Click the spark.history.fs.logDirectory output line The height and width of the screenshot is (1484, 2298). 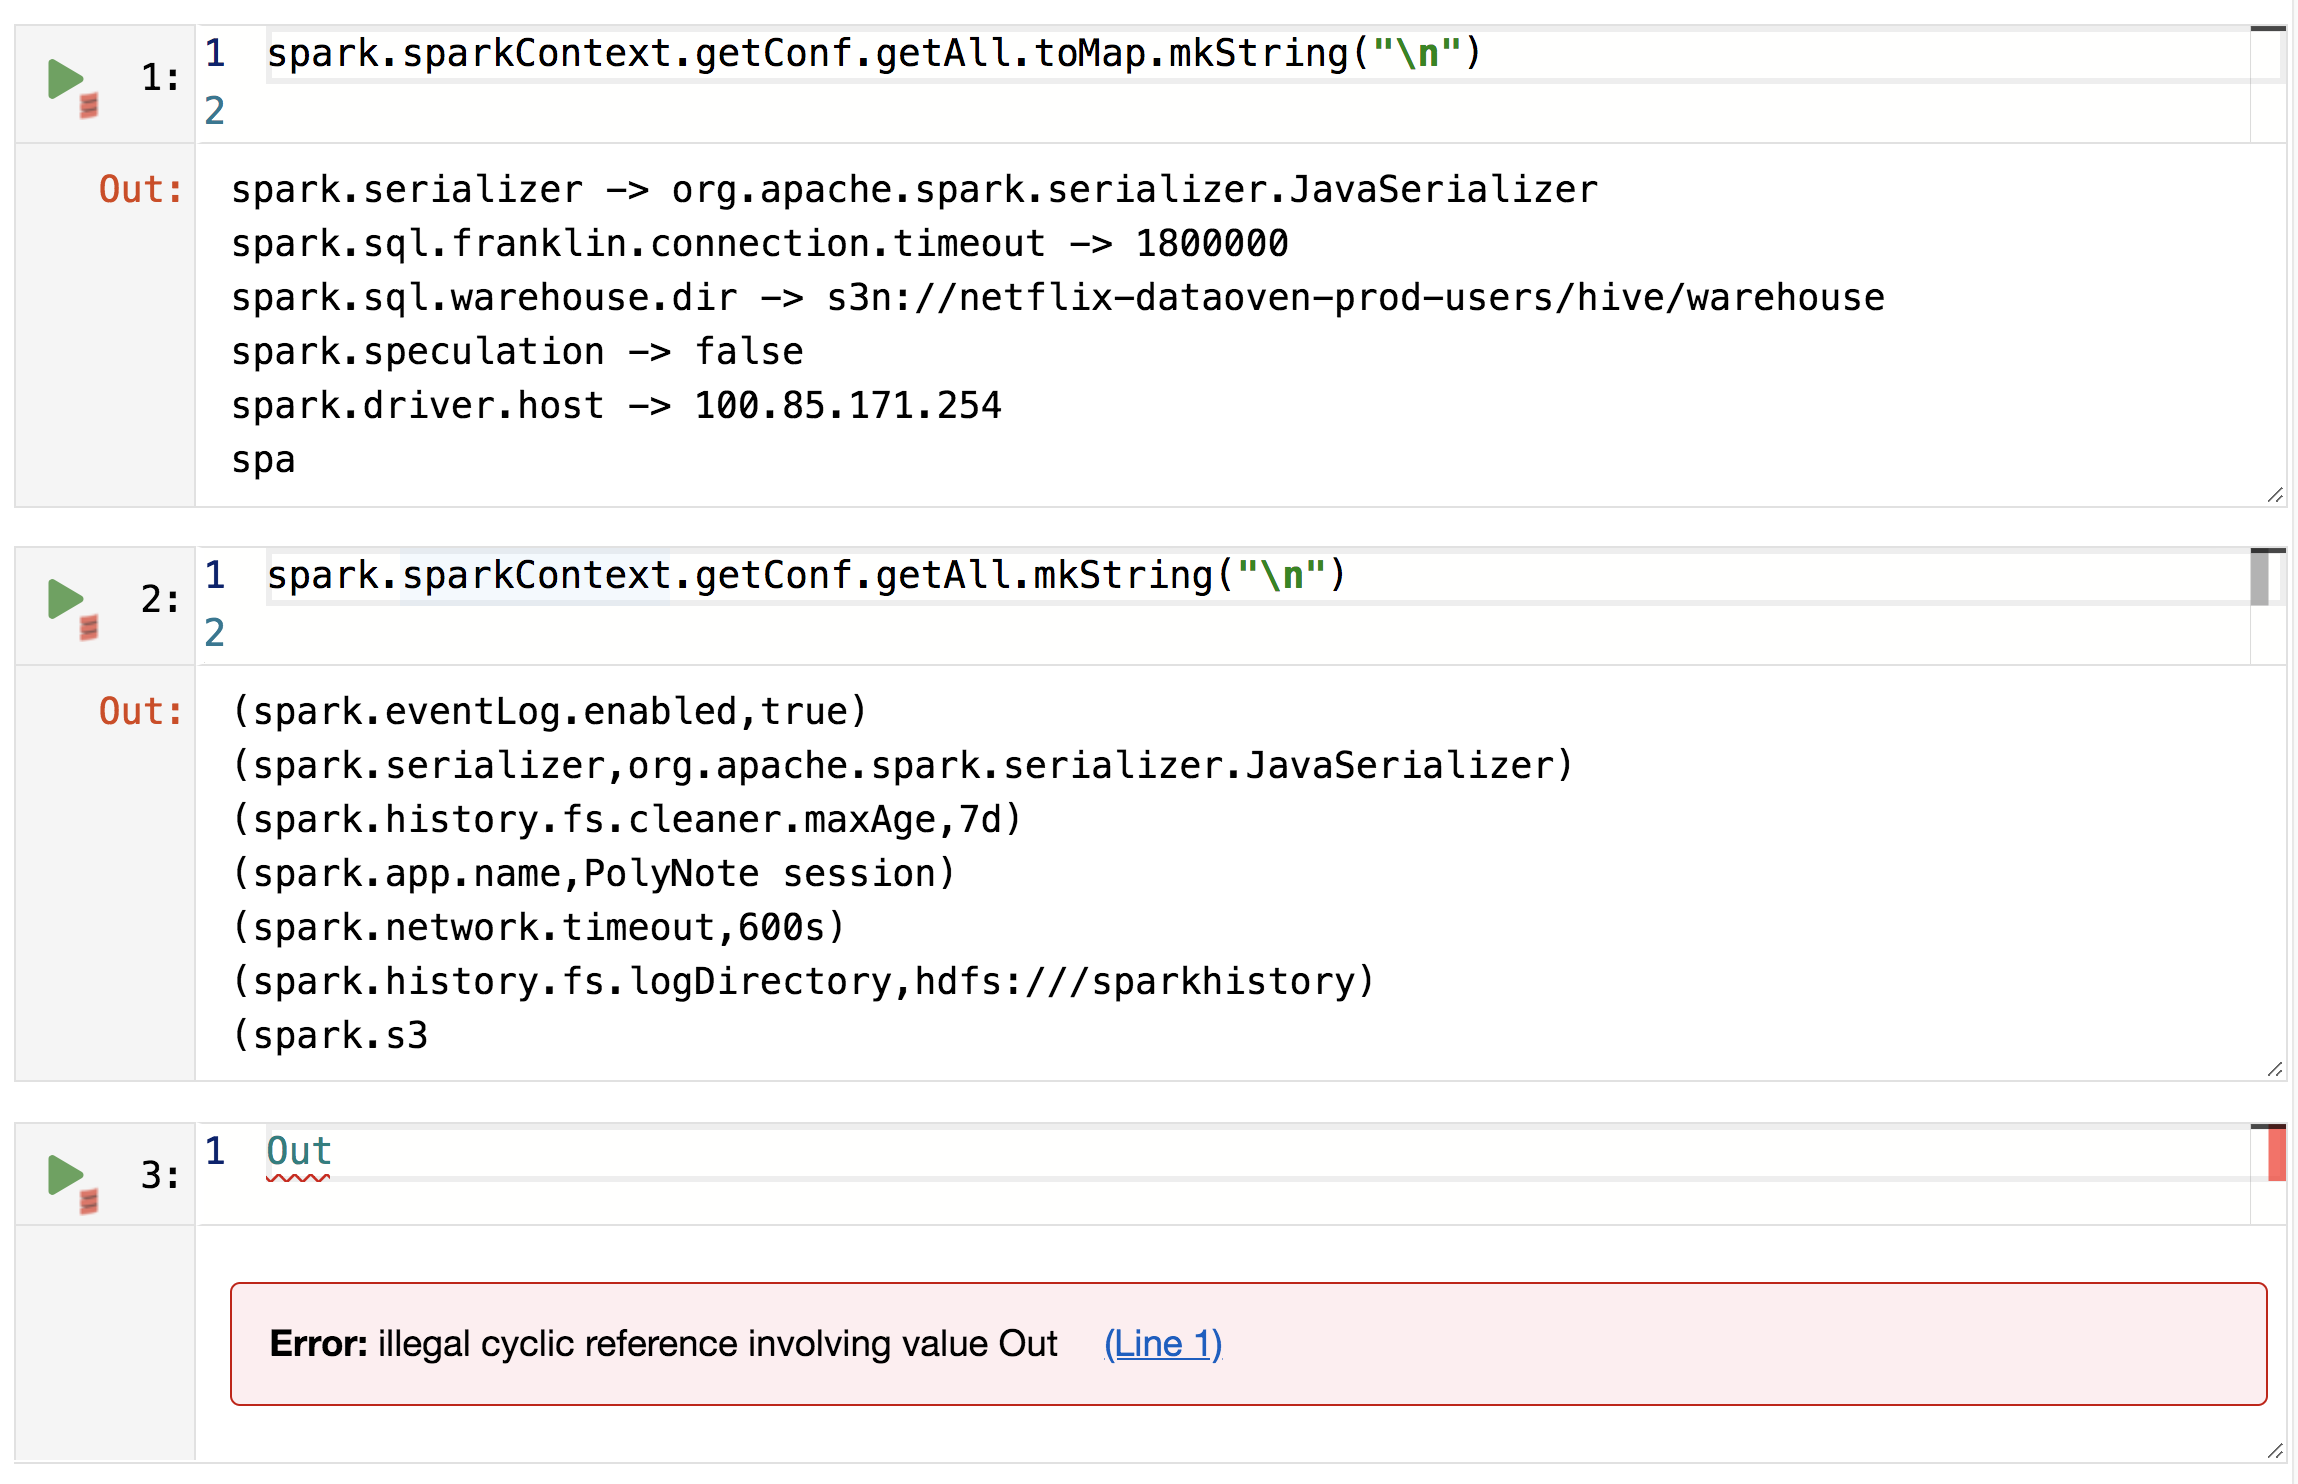pos(803,981)
